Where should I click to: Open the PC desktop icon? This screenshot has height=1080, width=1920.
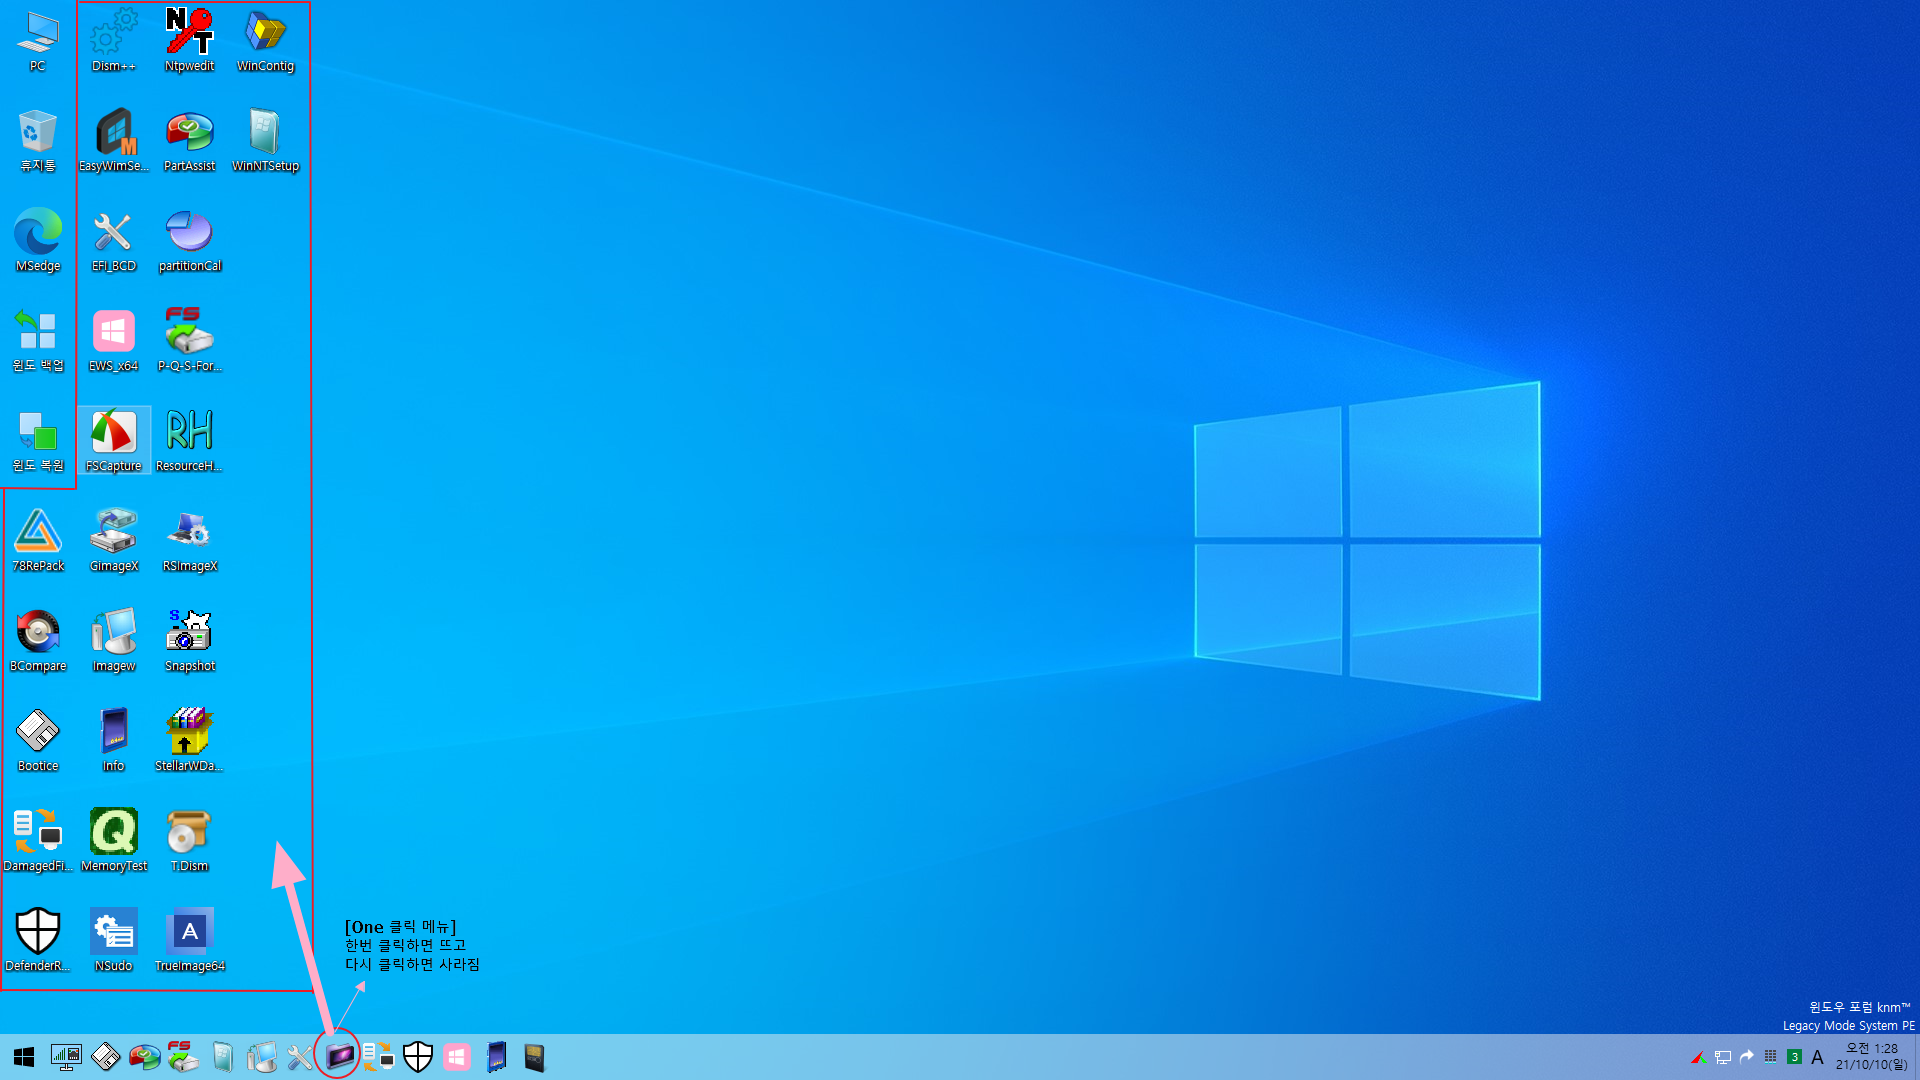click(38, 41)
